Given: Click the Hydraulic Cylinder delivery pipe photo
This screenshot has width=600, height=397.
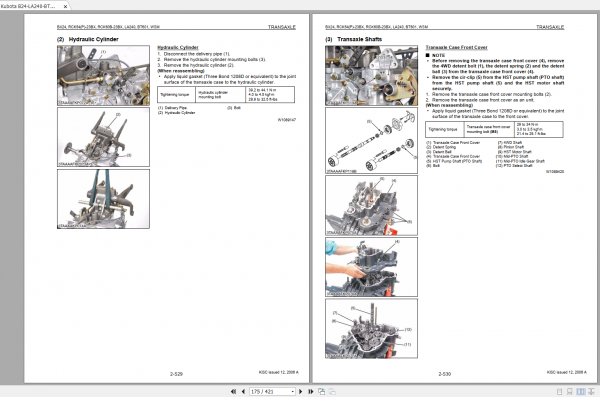Looking at the screenshot, I should pos(103,75).
